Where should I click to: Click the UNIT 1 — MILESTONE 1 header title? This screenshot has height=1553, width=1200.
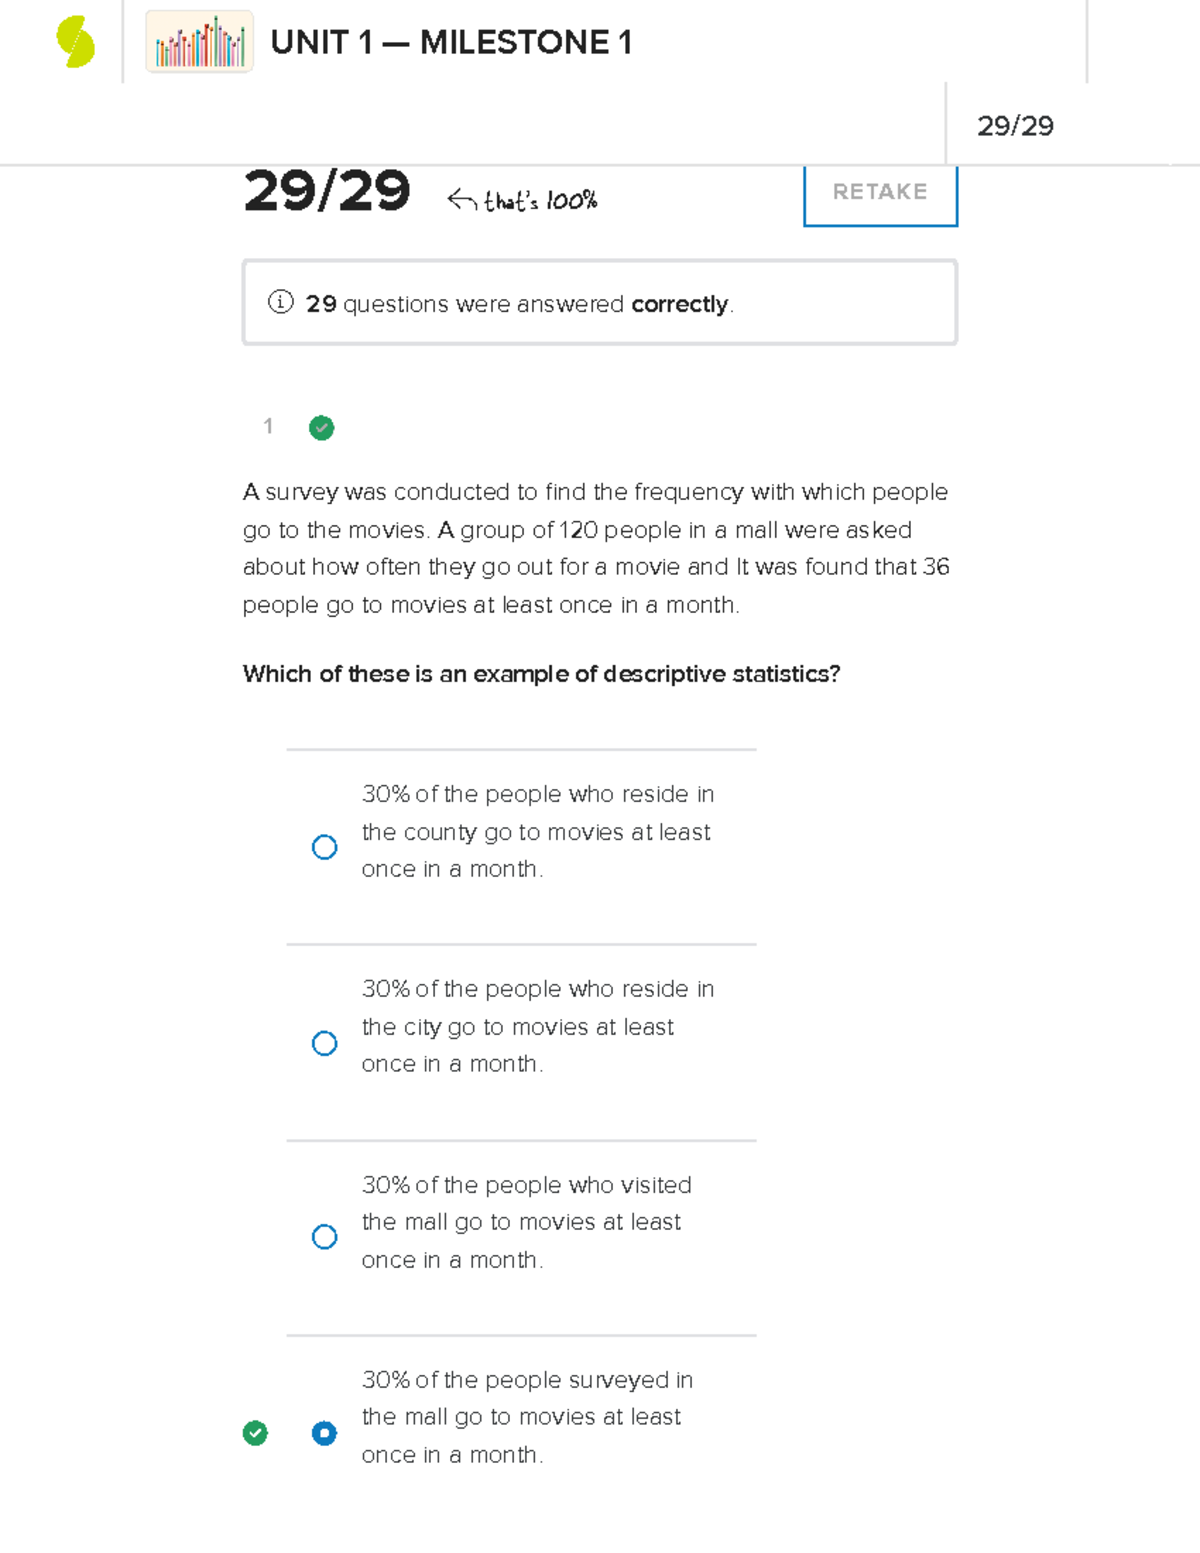tap(452, 43)
